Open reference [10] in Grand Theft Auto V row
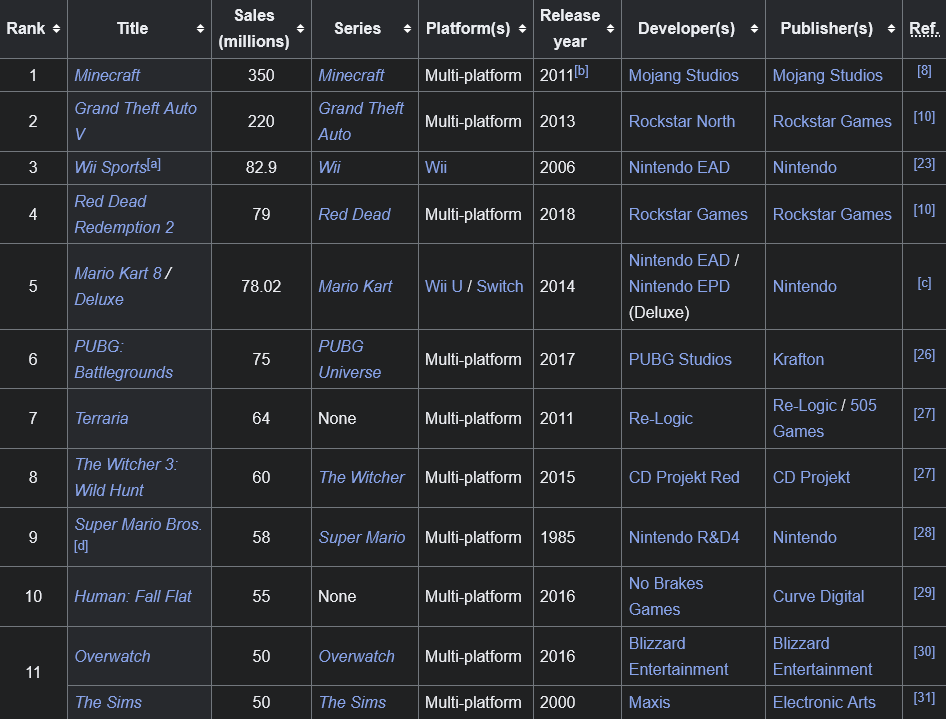946x719 pixels. point(924,116)
